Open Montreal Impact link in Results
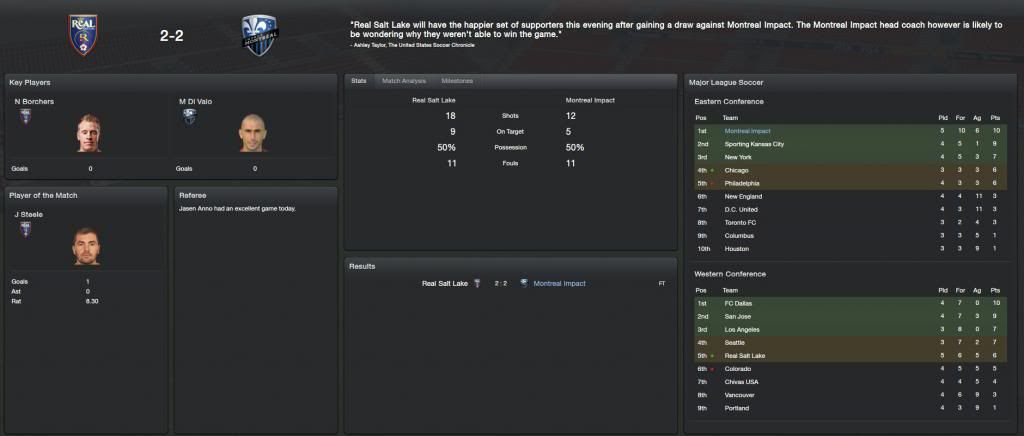 [x=560, y=283]
